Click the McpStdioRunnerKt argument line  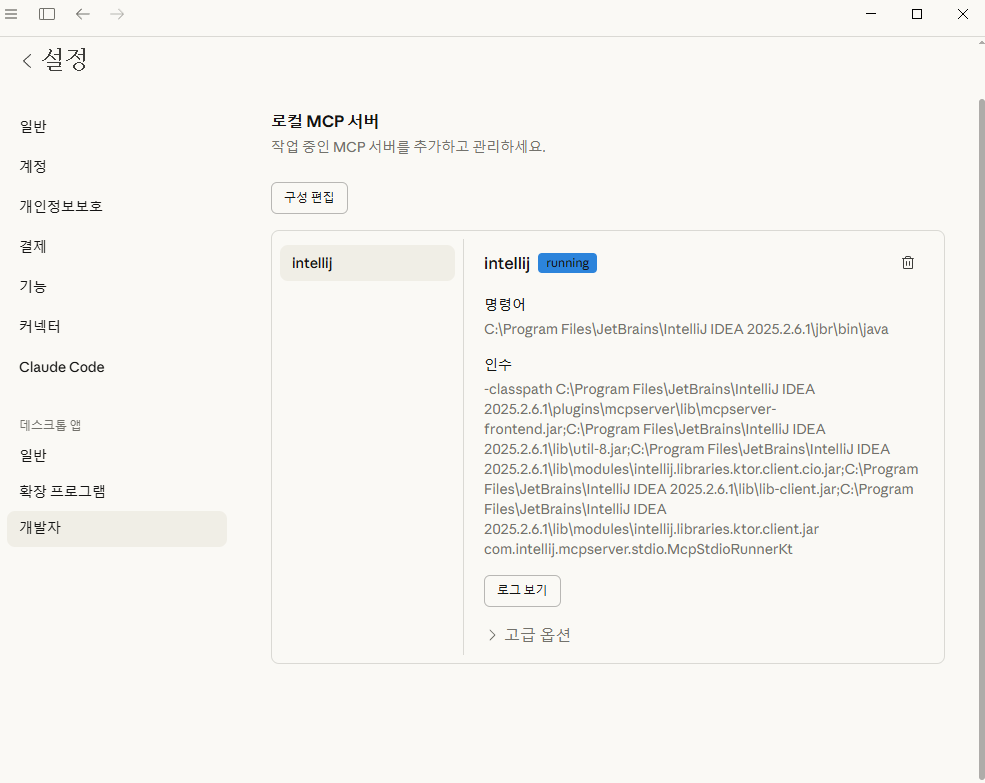tap(638, 549)
